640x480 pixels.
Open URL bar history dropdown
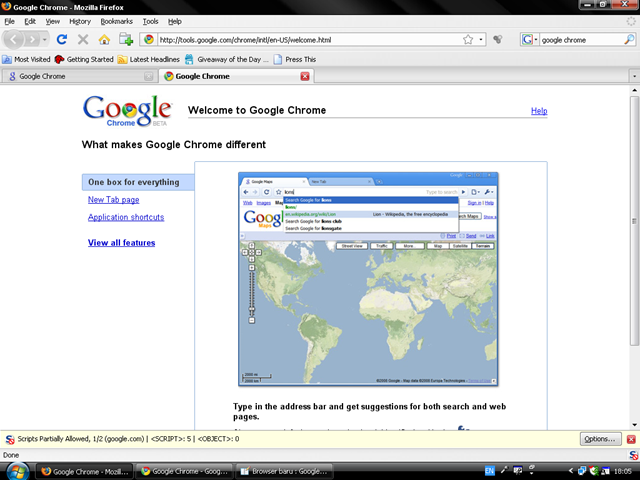pyautogui.click(x=481, y=40)
